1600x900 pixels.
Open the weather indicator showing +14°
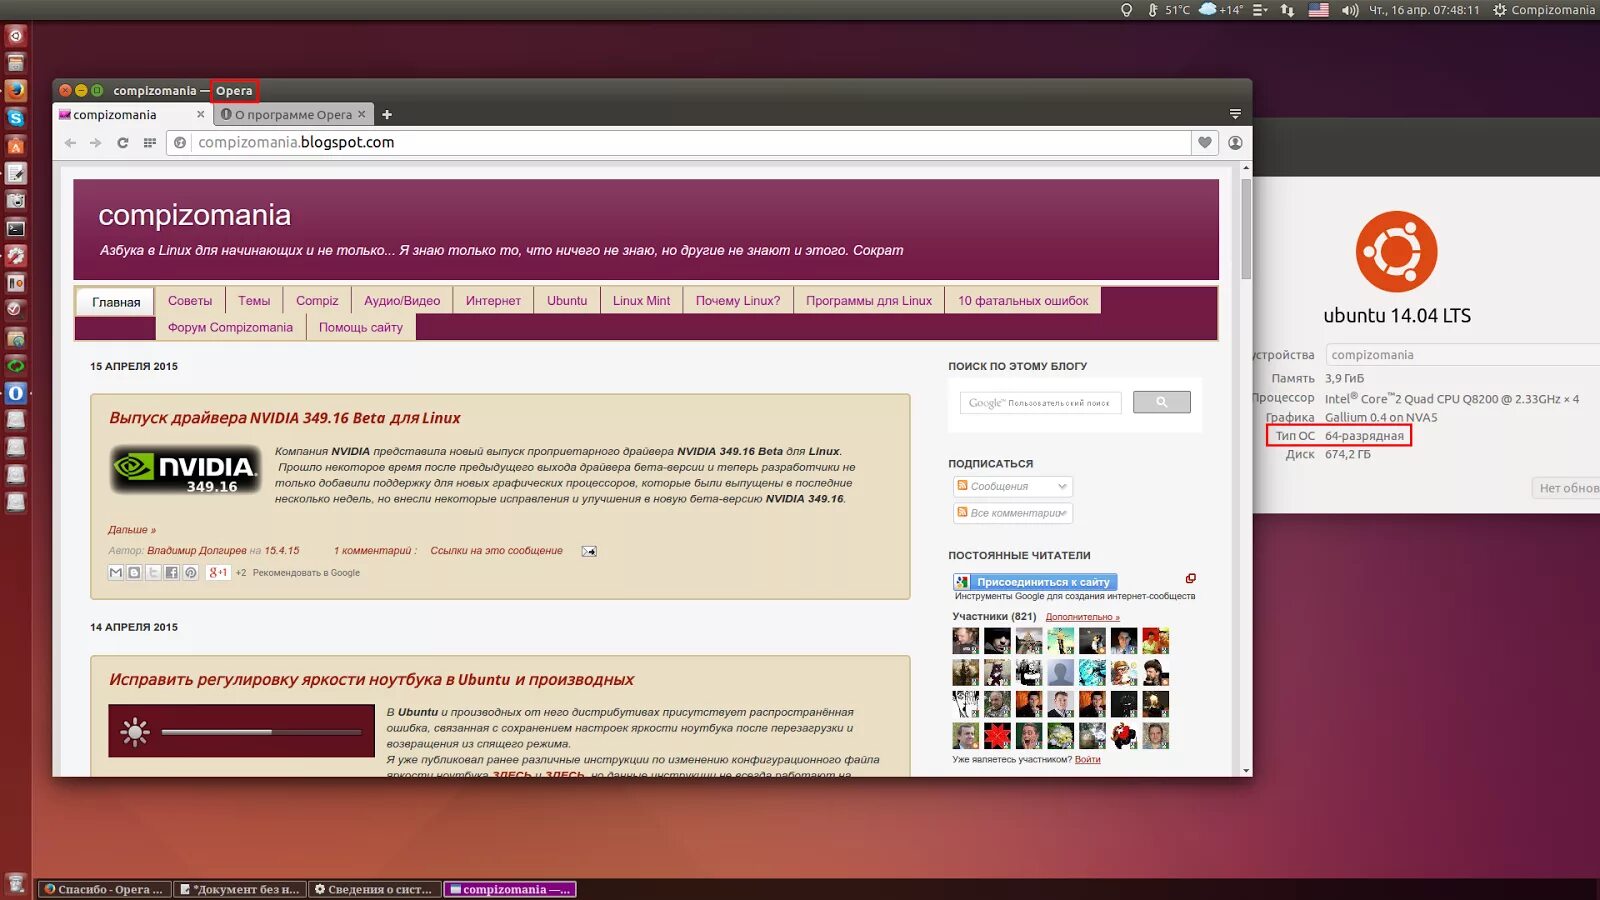click(x=1220, y=10)
